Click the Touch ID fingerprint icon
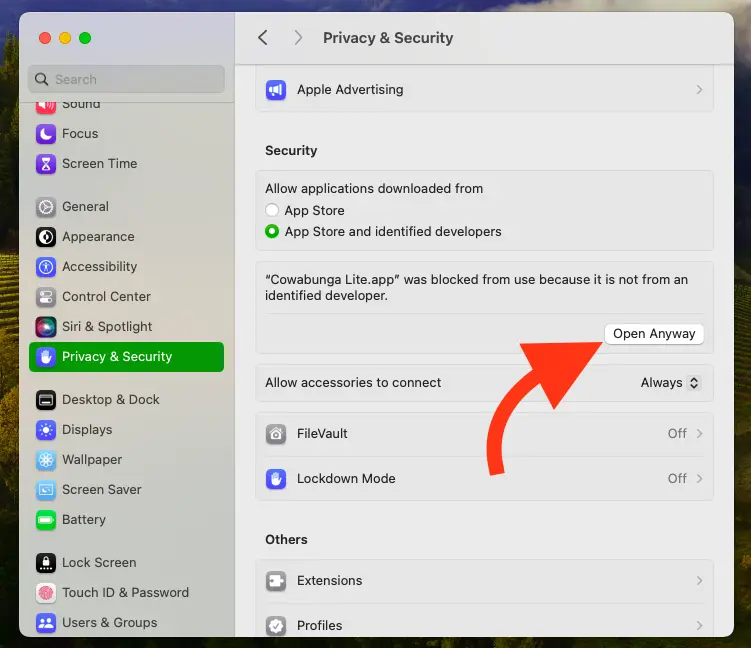This screenshot has height=648, width=751. 46,593
